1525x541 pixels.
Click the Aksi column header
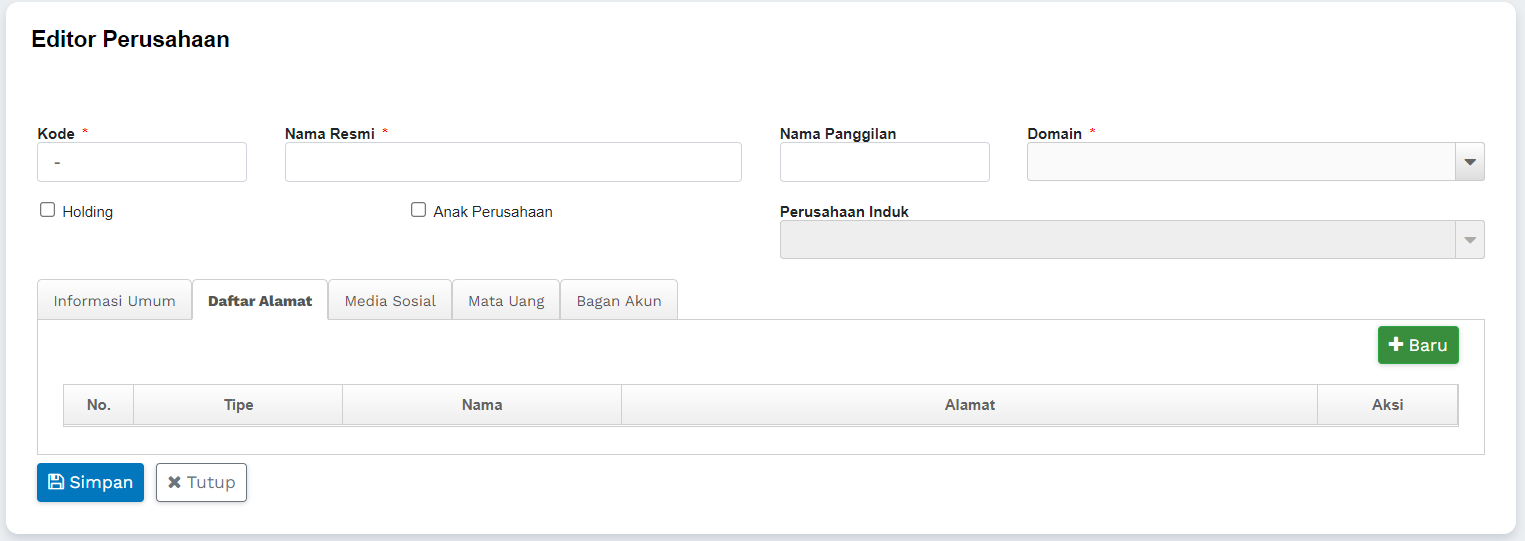[x=1387, y=405]
